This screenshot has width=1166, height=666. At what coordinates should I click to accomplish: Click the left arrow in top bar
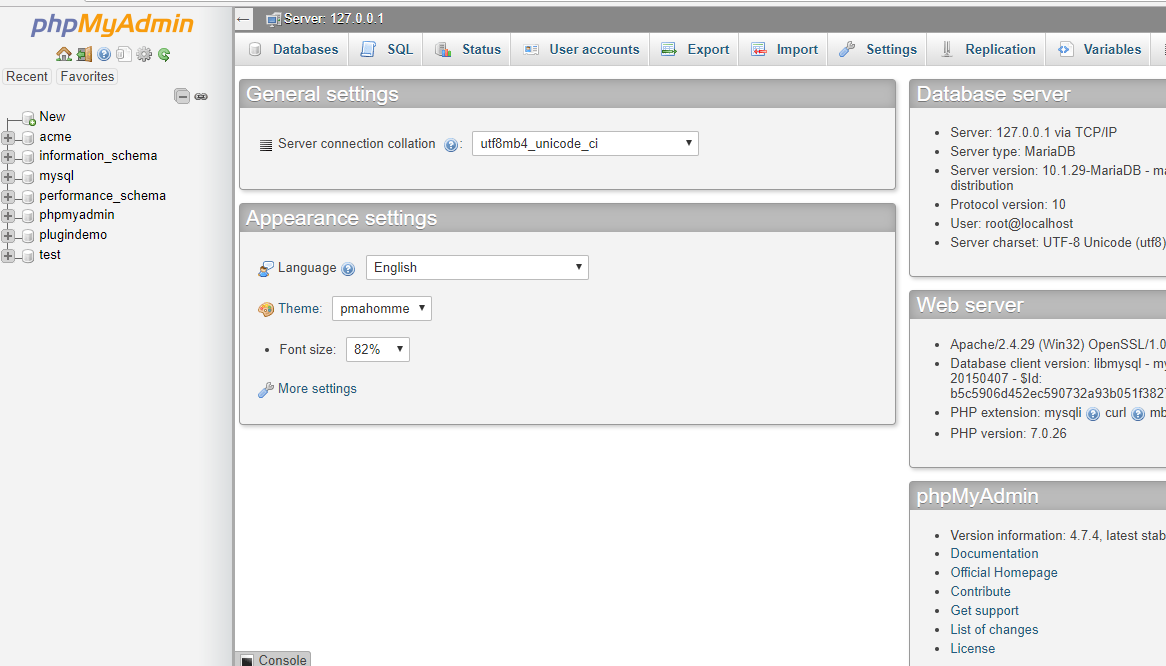243,19
